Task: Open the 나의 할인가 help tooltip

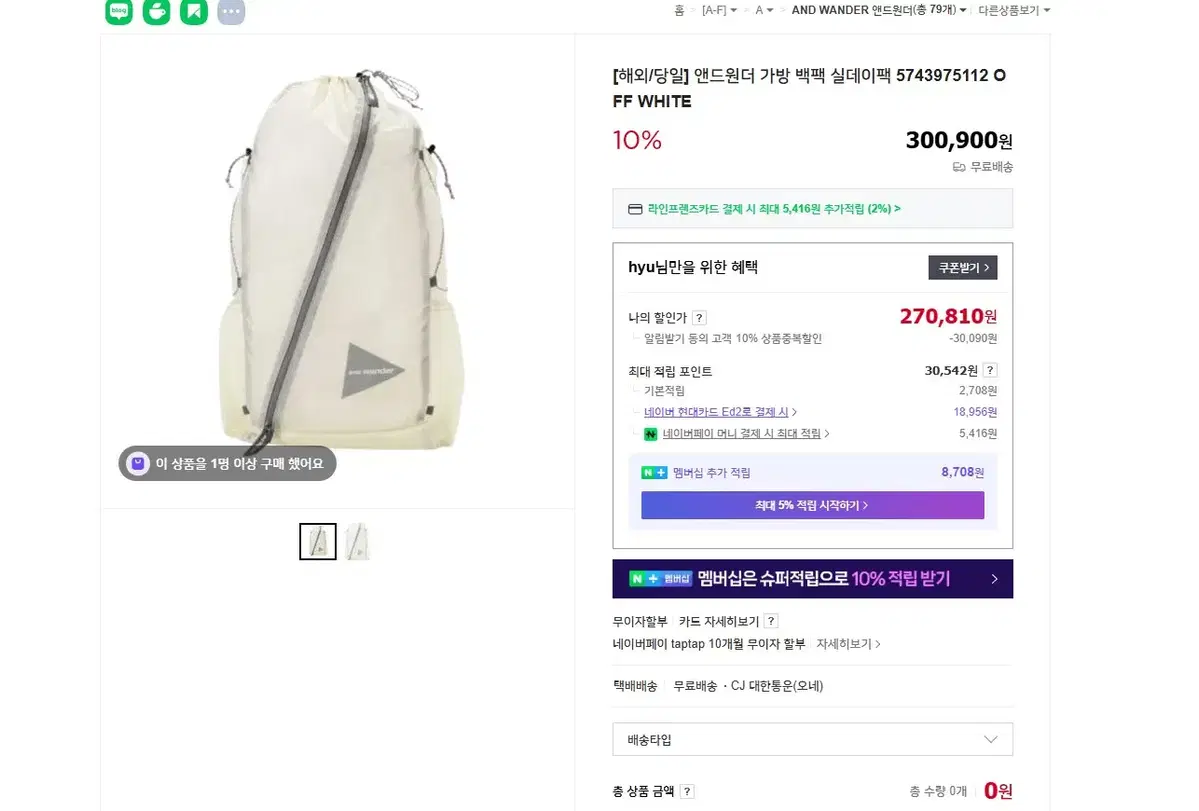Action: [699, 316]
